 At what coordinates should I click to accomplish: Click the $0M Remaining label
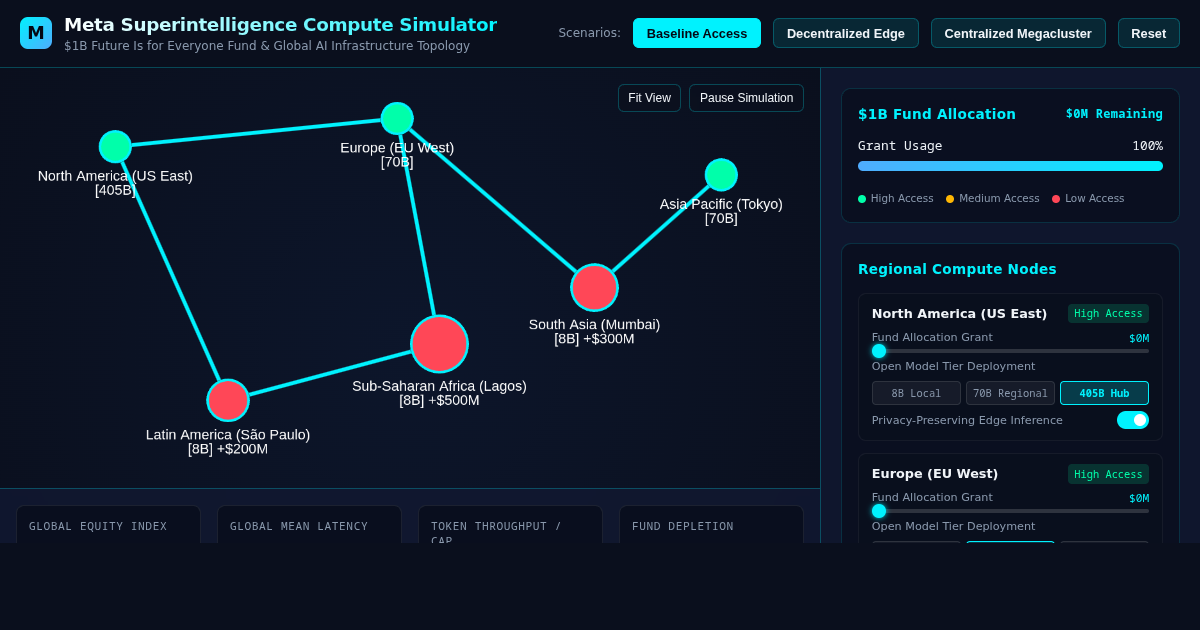pyautogui.click(x=1114, y=114)
